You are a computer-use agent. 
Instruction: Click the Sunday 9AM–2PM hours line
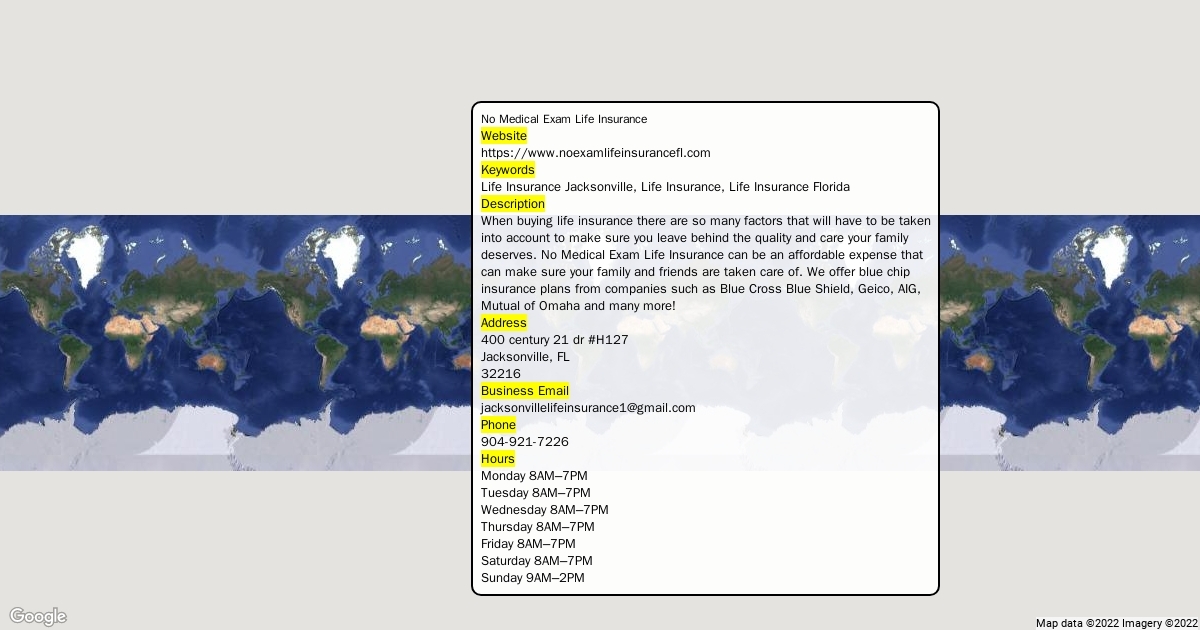(532, 578)
